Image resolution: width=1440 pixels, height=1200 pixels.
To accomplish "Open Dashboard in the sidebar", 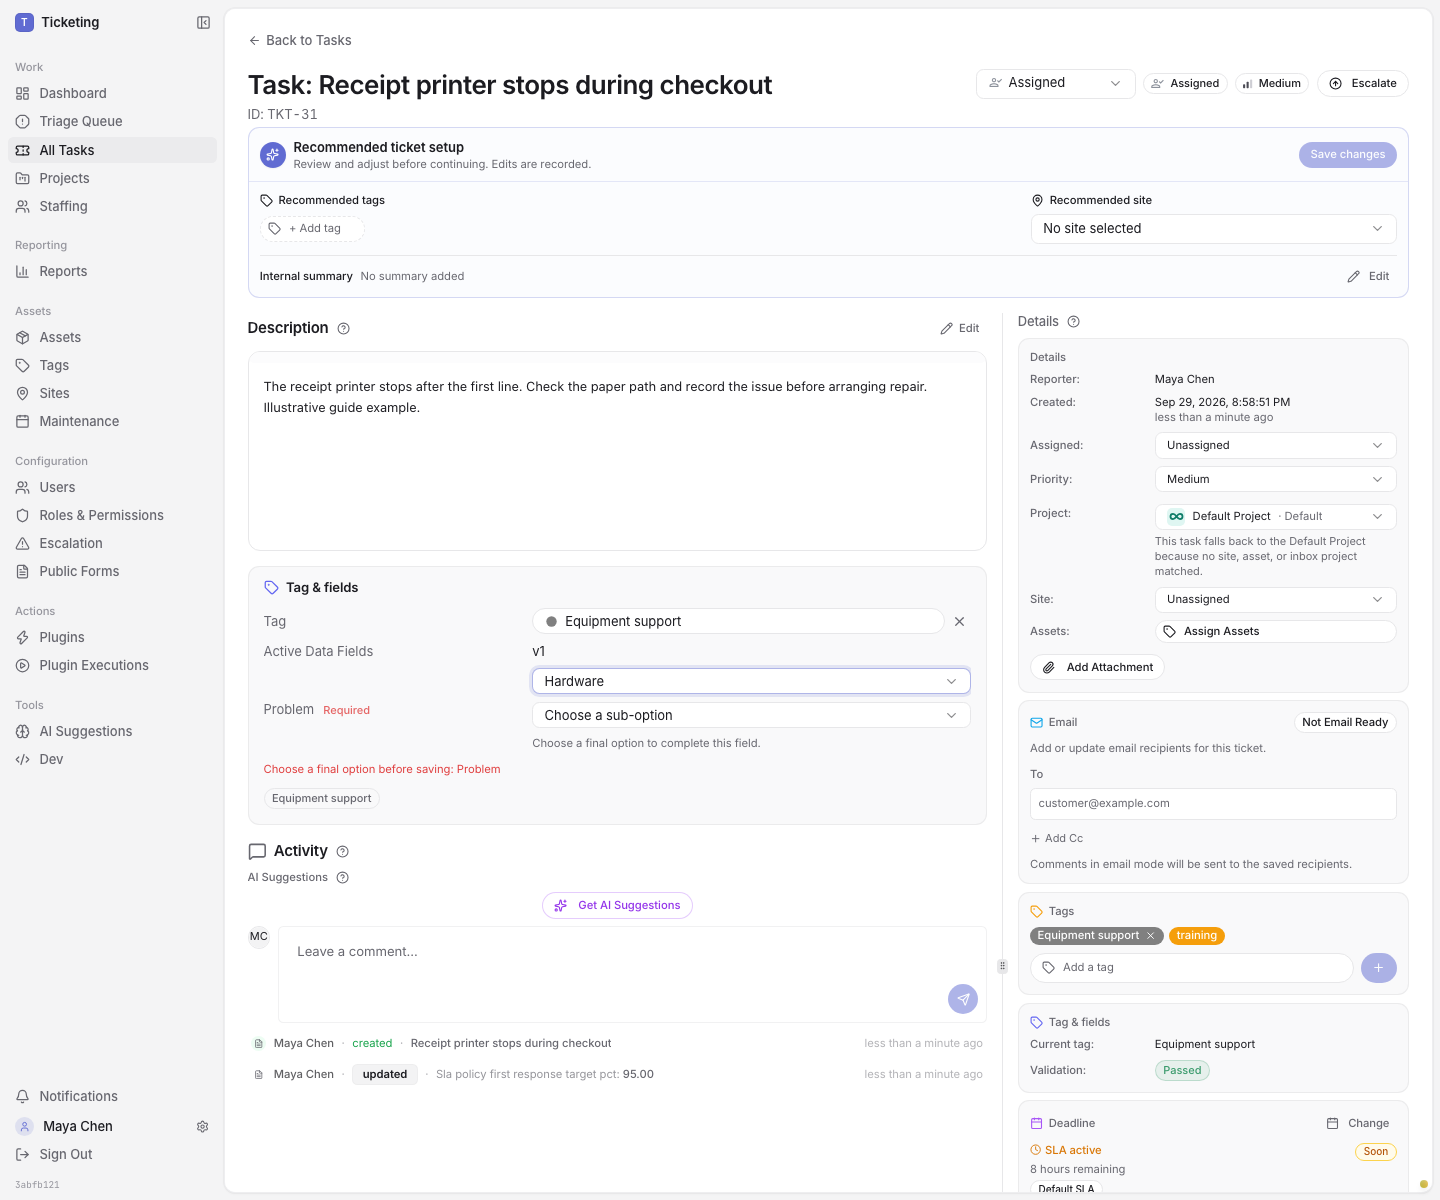I will (112, 93).
